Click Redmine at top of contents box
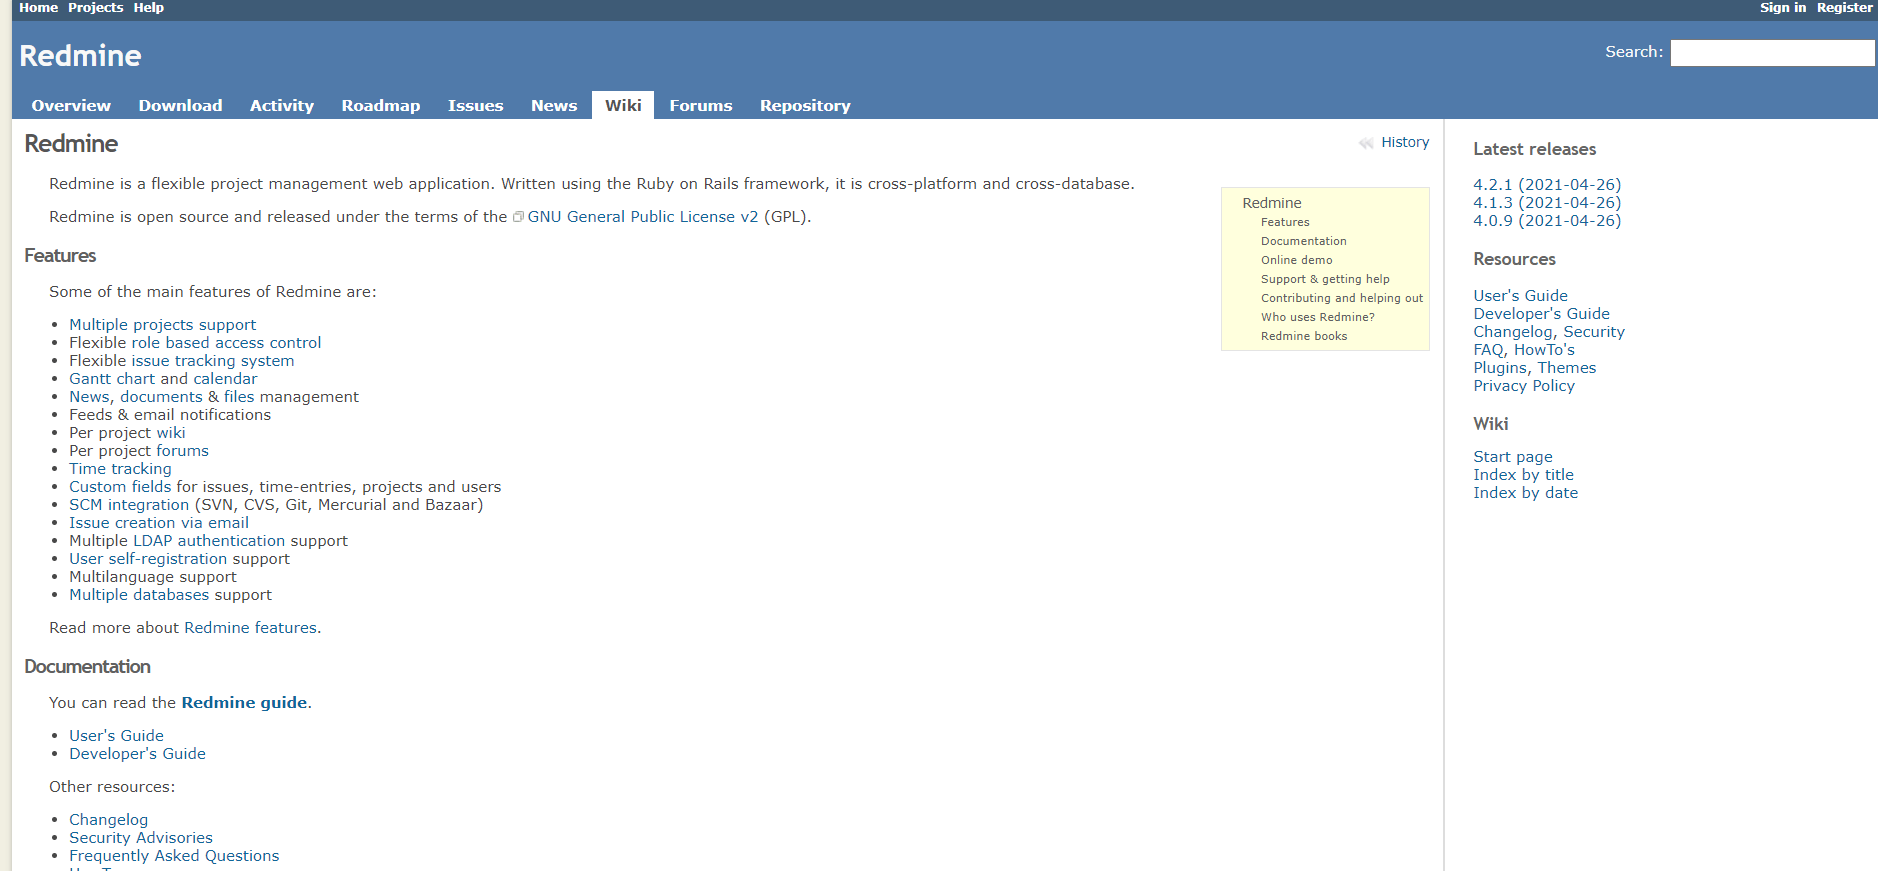This screenshot has height=871, width=1878. (1272, 203)
